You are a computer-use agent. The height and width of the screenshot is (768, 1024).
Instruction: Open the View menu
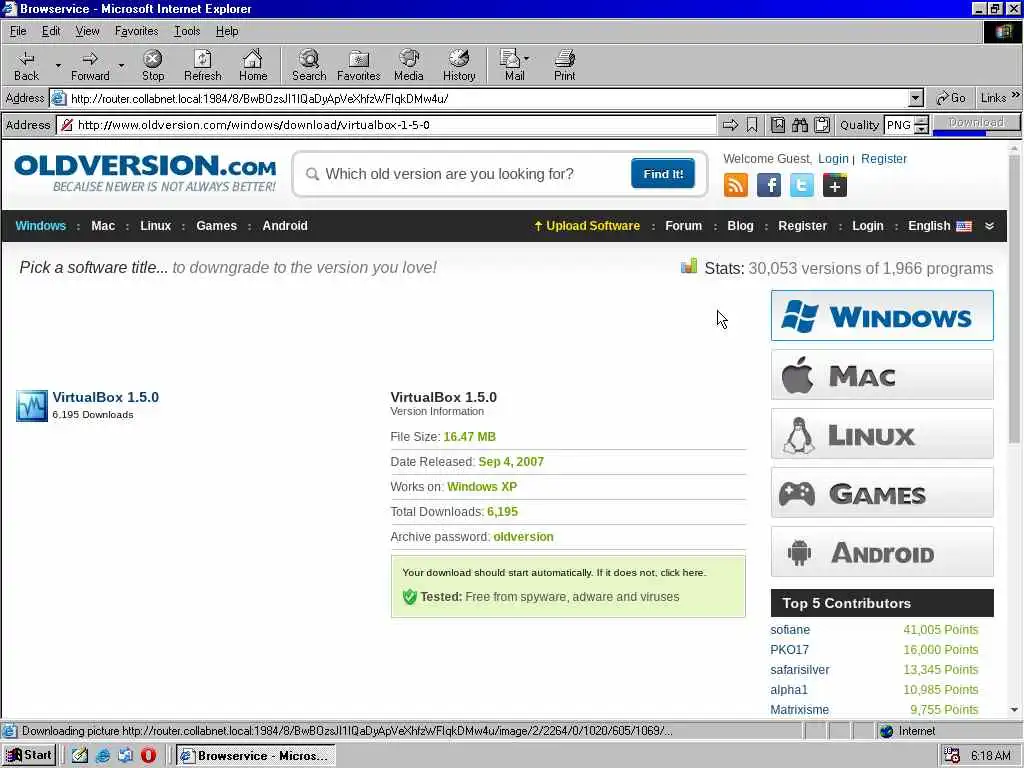tap(87, 31)
